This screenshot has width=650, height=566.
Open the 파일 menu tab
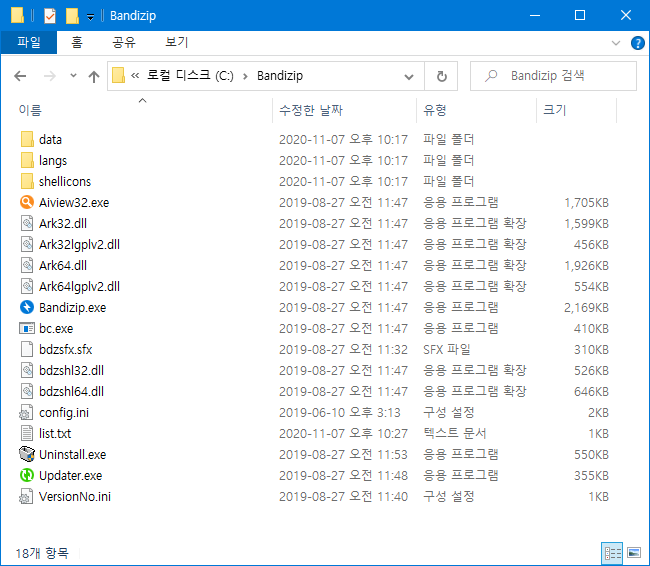29,42
